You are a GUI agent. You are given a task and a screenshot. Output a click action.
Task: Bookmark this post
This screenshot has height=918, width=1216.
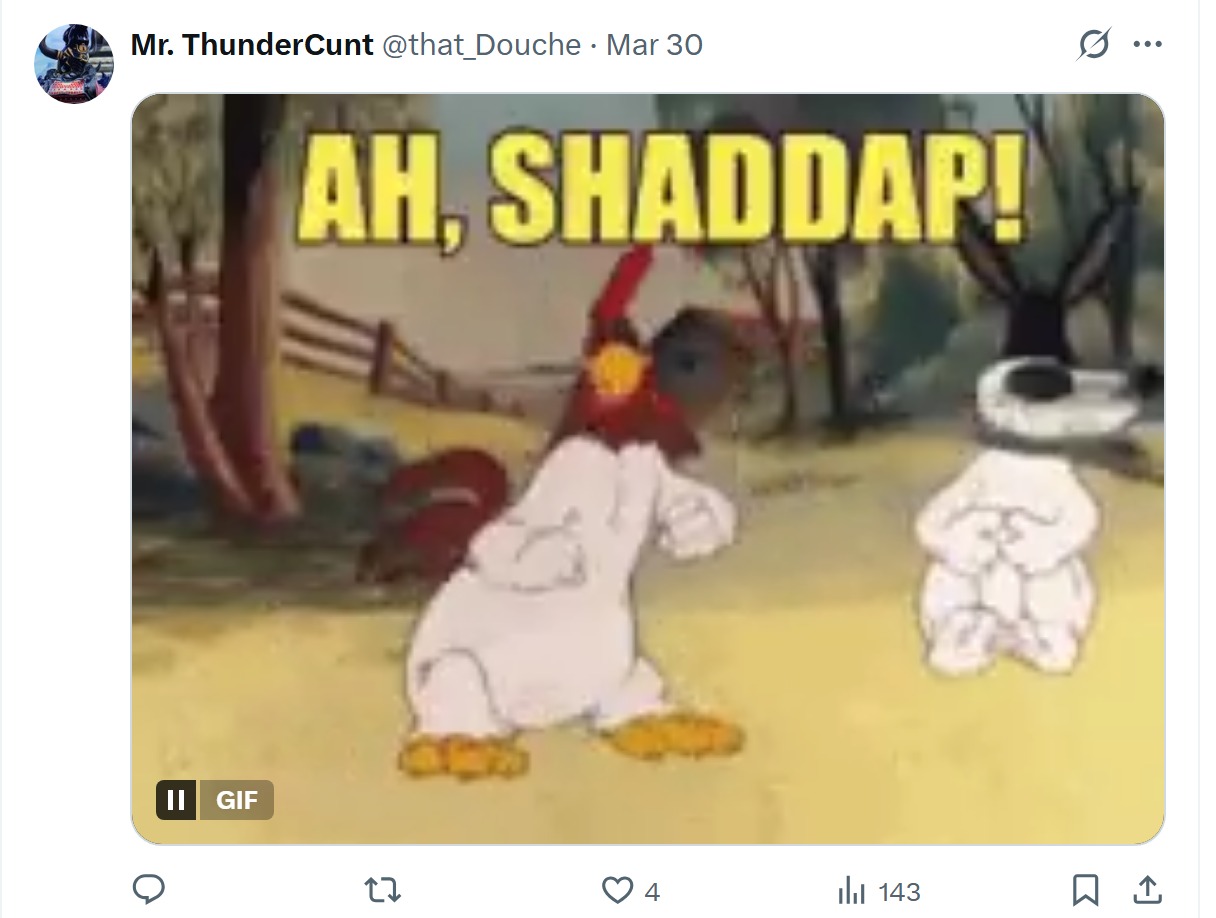(x=1086, y=890)
